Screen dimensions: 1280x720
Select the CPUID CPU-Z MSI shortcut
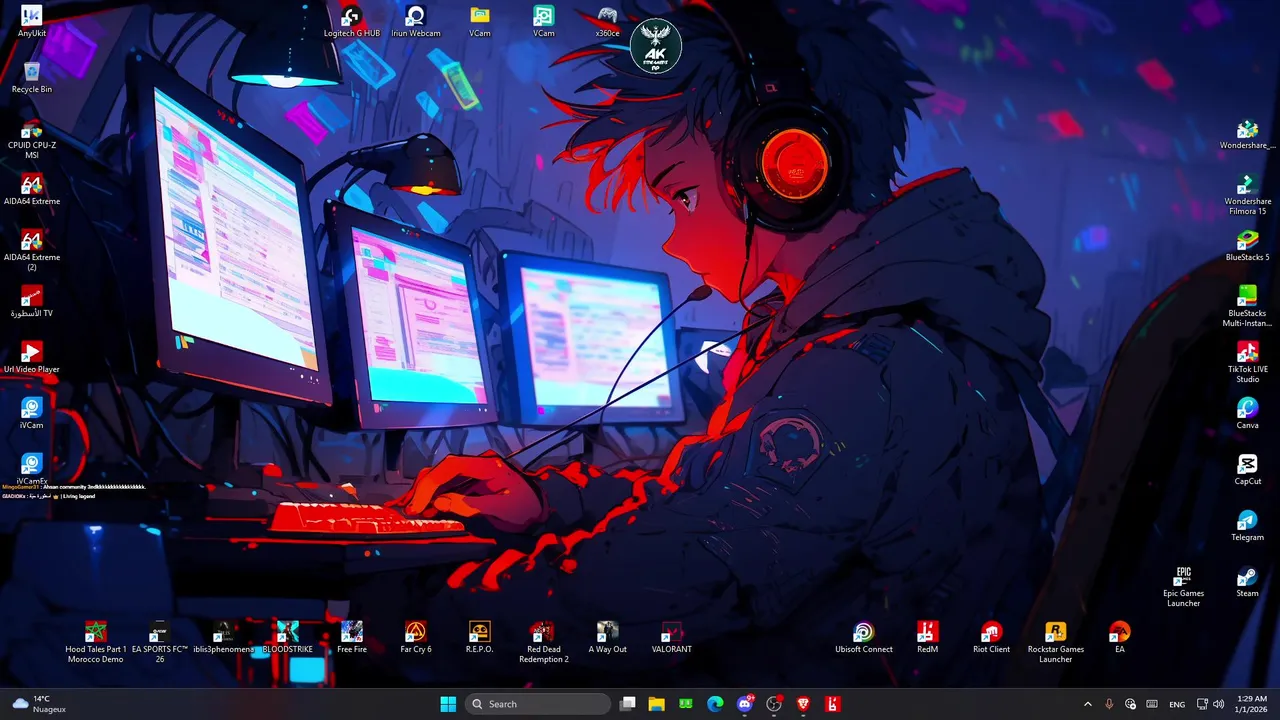[32, 138]
